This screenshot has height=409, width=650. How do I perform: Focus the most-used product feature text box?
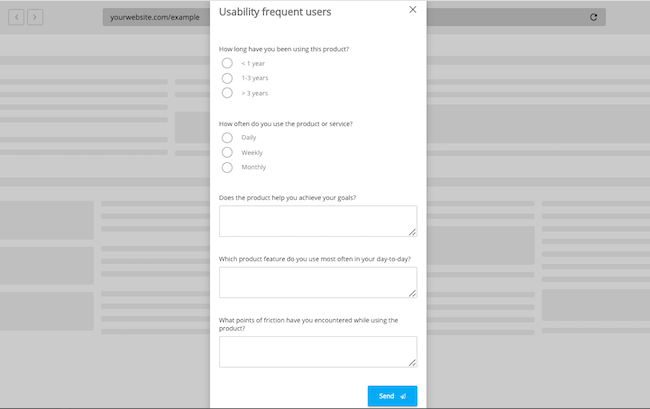click(x=318, y=282)
